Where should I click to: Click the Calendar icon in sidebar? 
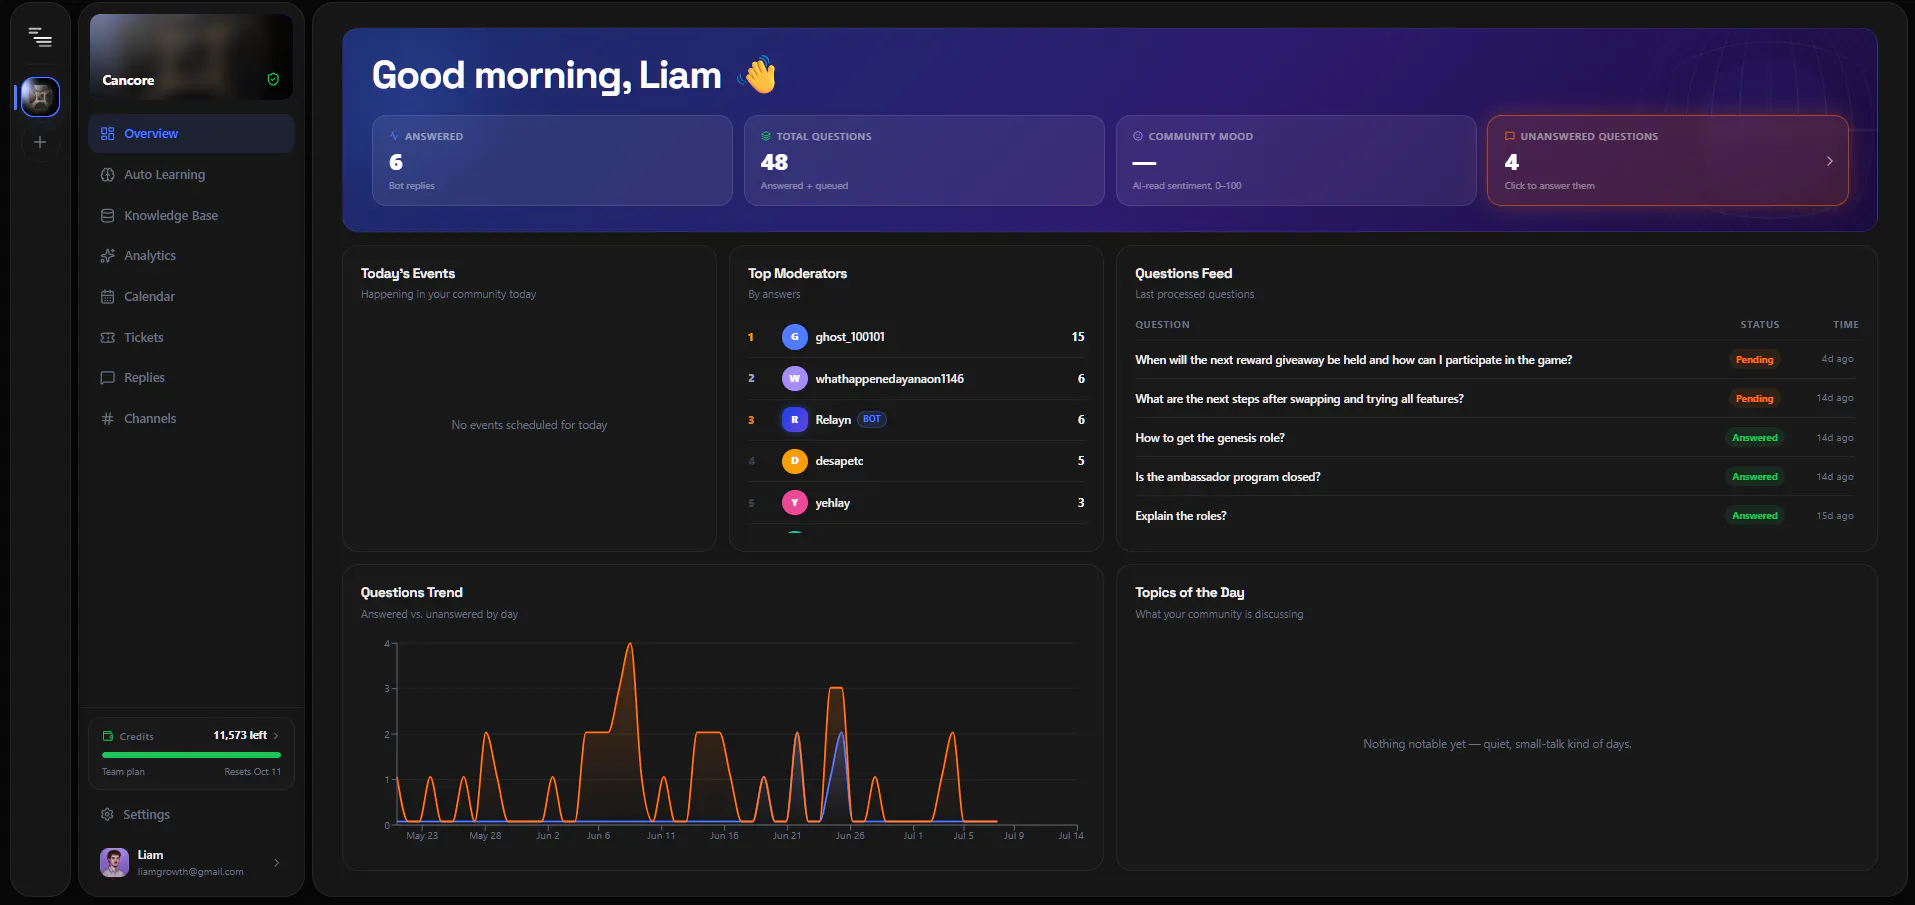tap(108, 296)
